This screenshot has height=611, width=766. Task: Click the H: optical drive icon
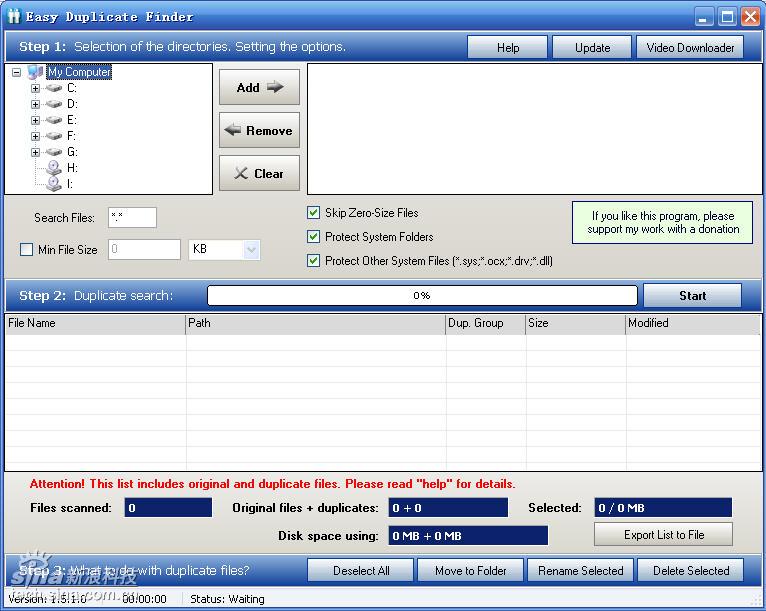(x=54, y=168)
